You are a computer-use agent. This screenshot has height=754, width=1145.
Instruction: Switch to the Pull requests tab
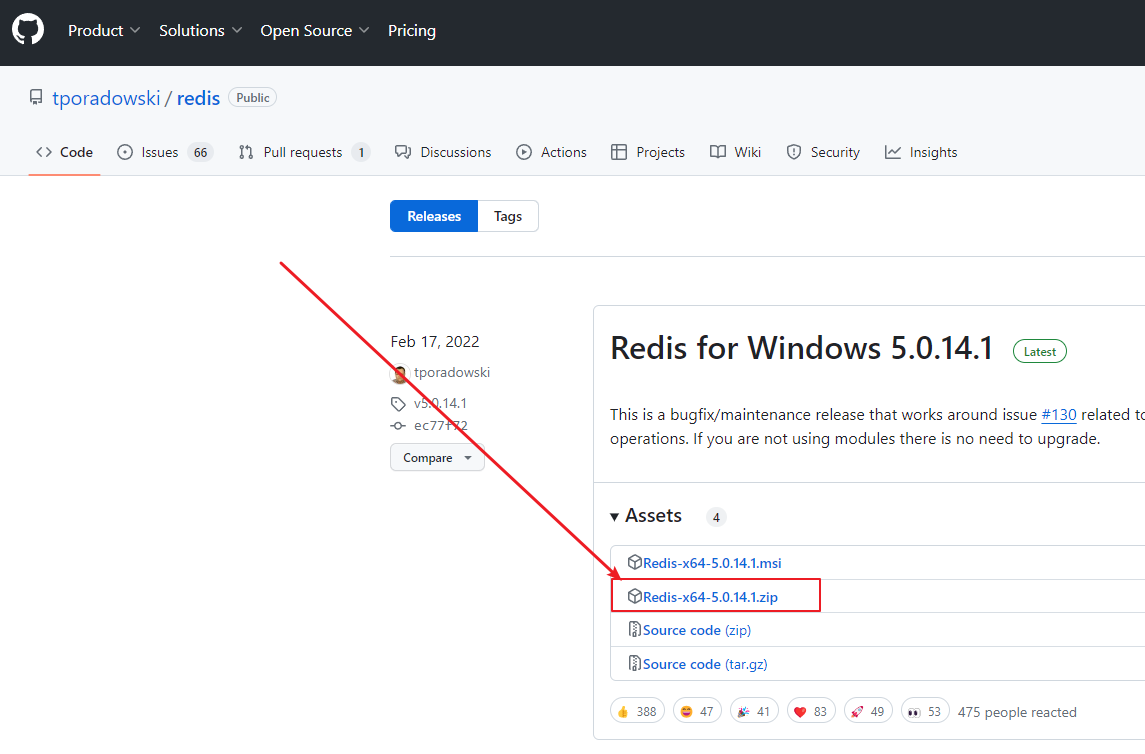[x=304, y=152]
